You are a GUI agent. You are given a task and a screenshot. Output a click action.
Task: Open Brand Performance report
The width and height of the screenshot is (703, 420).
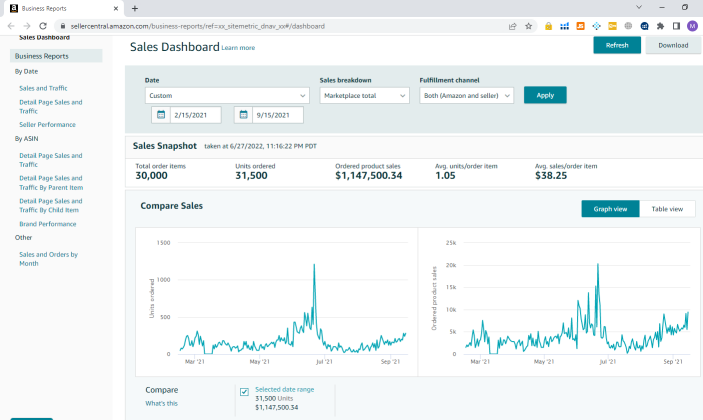(48, 224)
